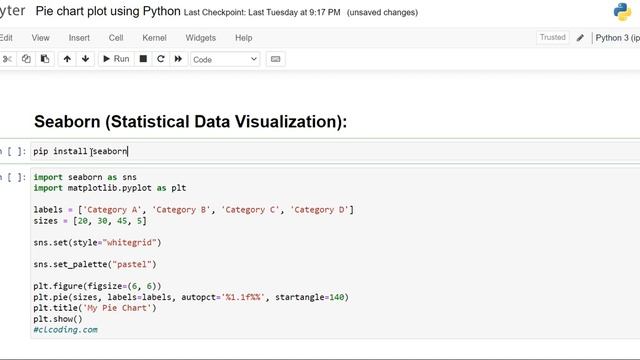Click the 'sizes = [20, 30, 45, 5]' line
Image resolution: width=640 pixels, height=360 pixels.
90,221
